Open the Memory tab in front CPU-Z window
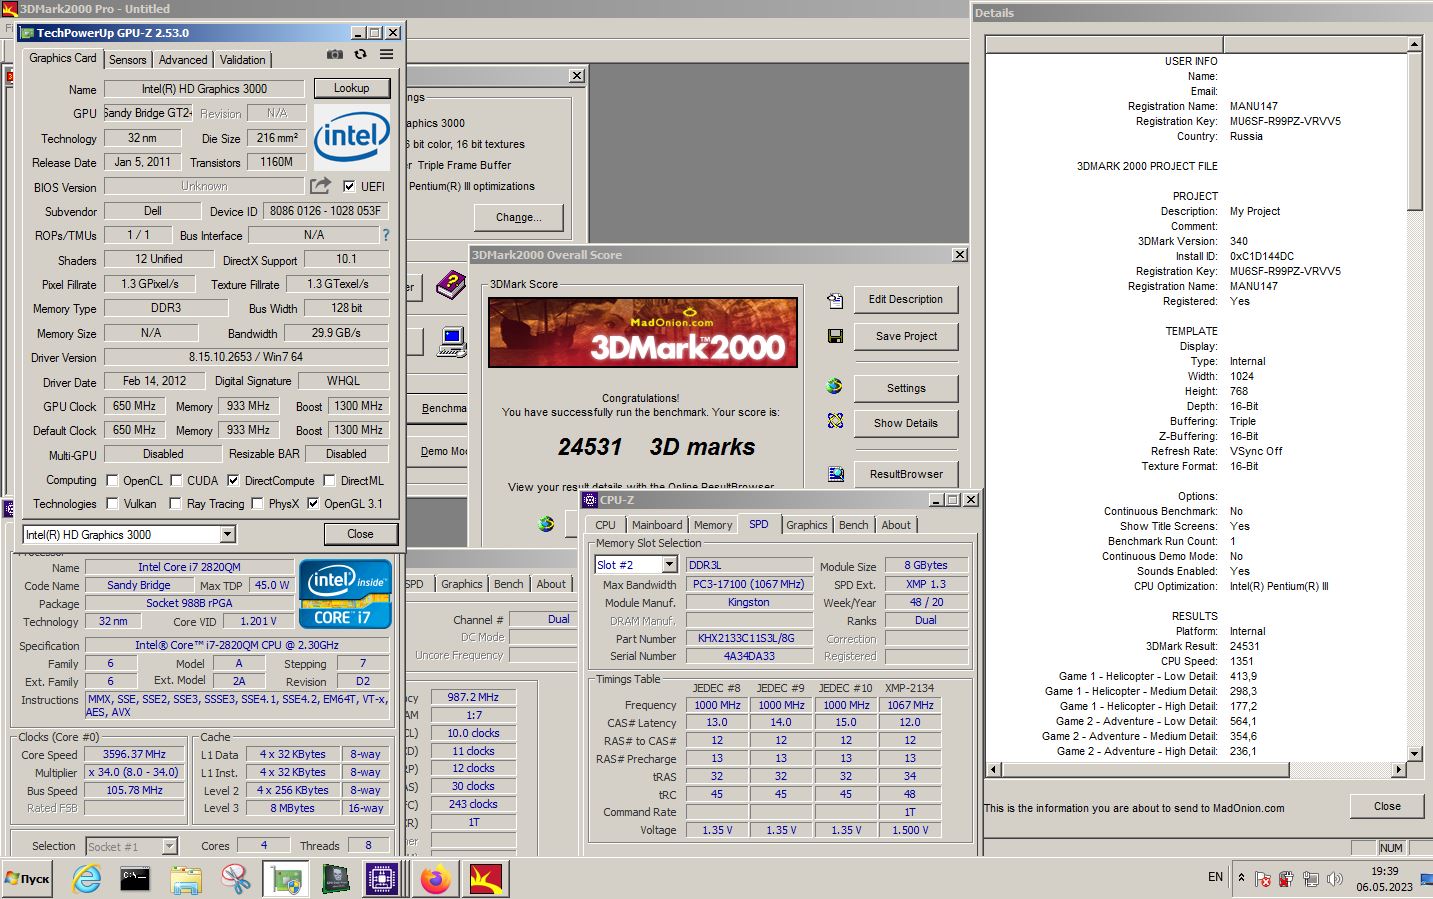The image size is (1433, 899). coord(713,525)
